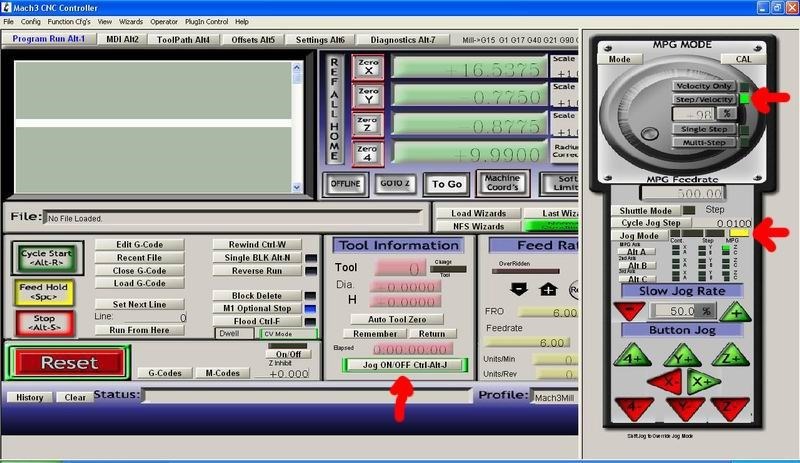Click the Zero 4 axis button
This screenshot has width=800, height=463.
click(x=368, y=153)
